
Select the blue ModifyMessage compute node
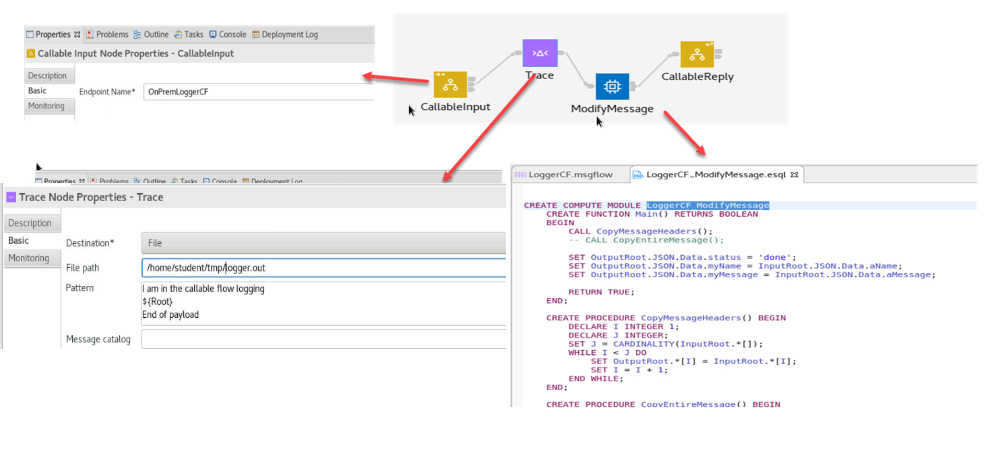(x=612, y=87)
